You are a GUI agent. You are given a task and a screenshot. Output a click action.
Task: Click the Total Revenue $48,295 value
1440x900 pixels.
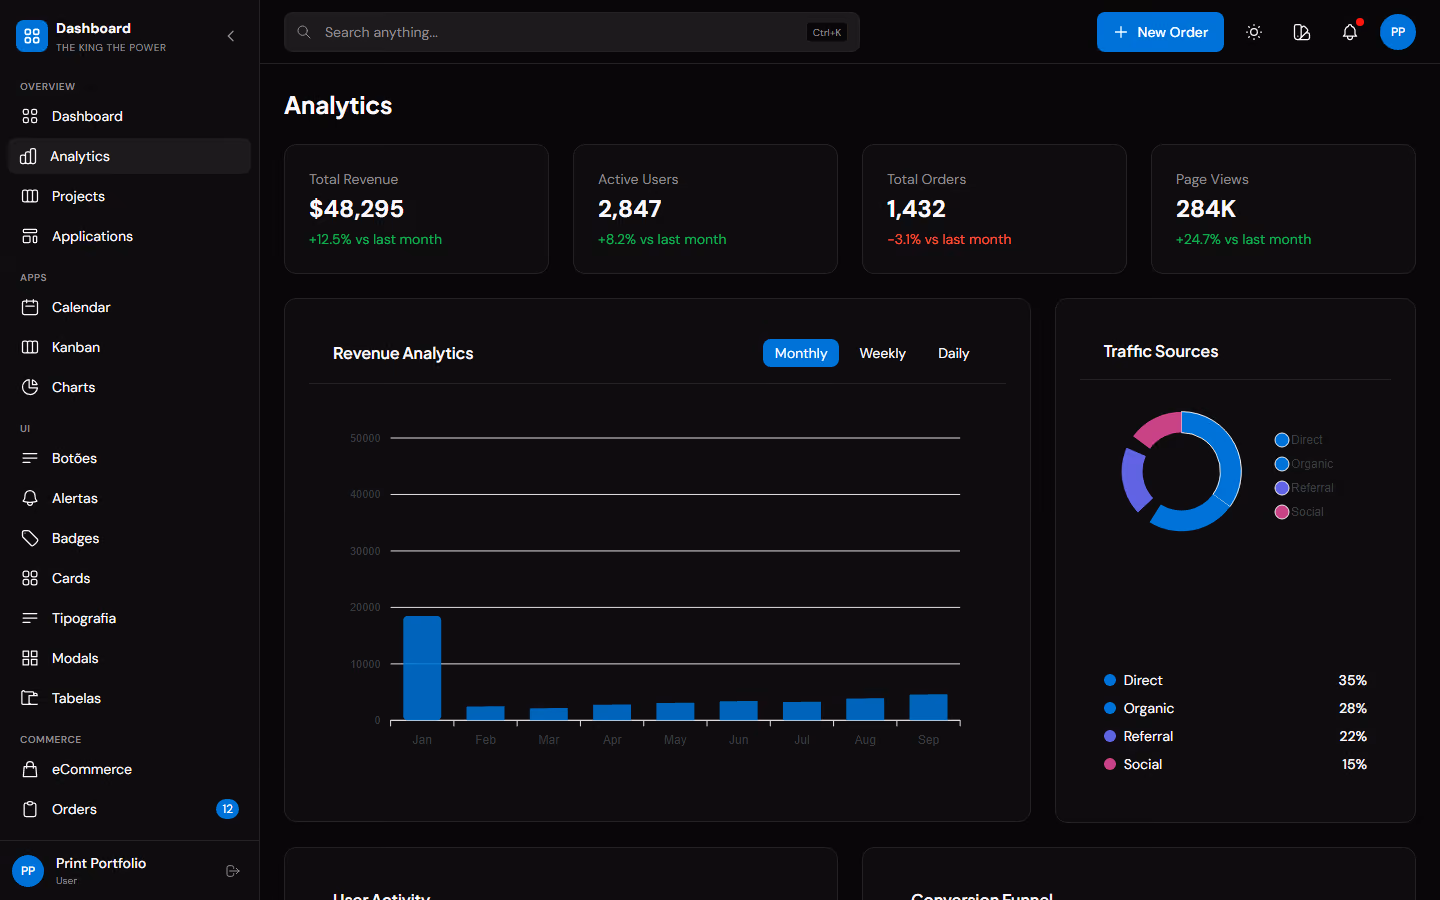tap(357, 209)
